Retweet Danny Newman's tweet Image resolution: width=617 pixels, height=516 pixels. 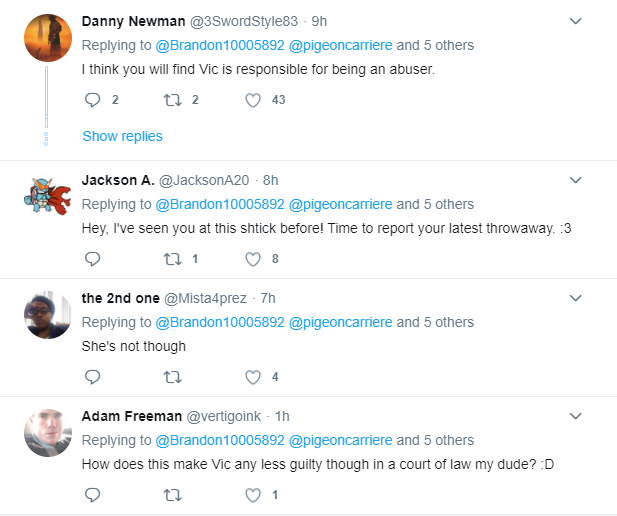point(173,100)
